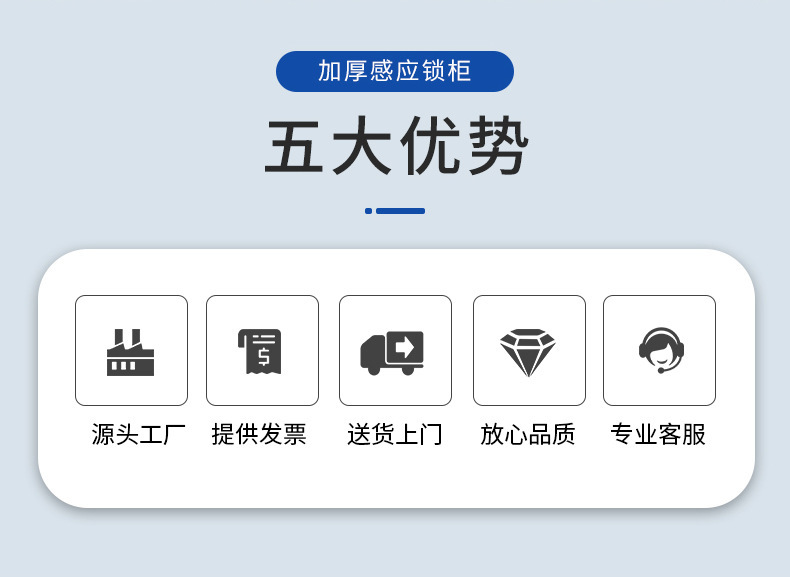This screenshot has width=790, height=577.
Task: Click the small blue dot beside divider
Action: (368, 211)
